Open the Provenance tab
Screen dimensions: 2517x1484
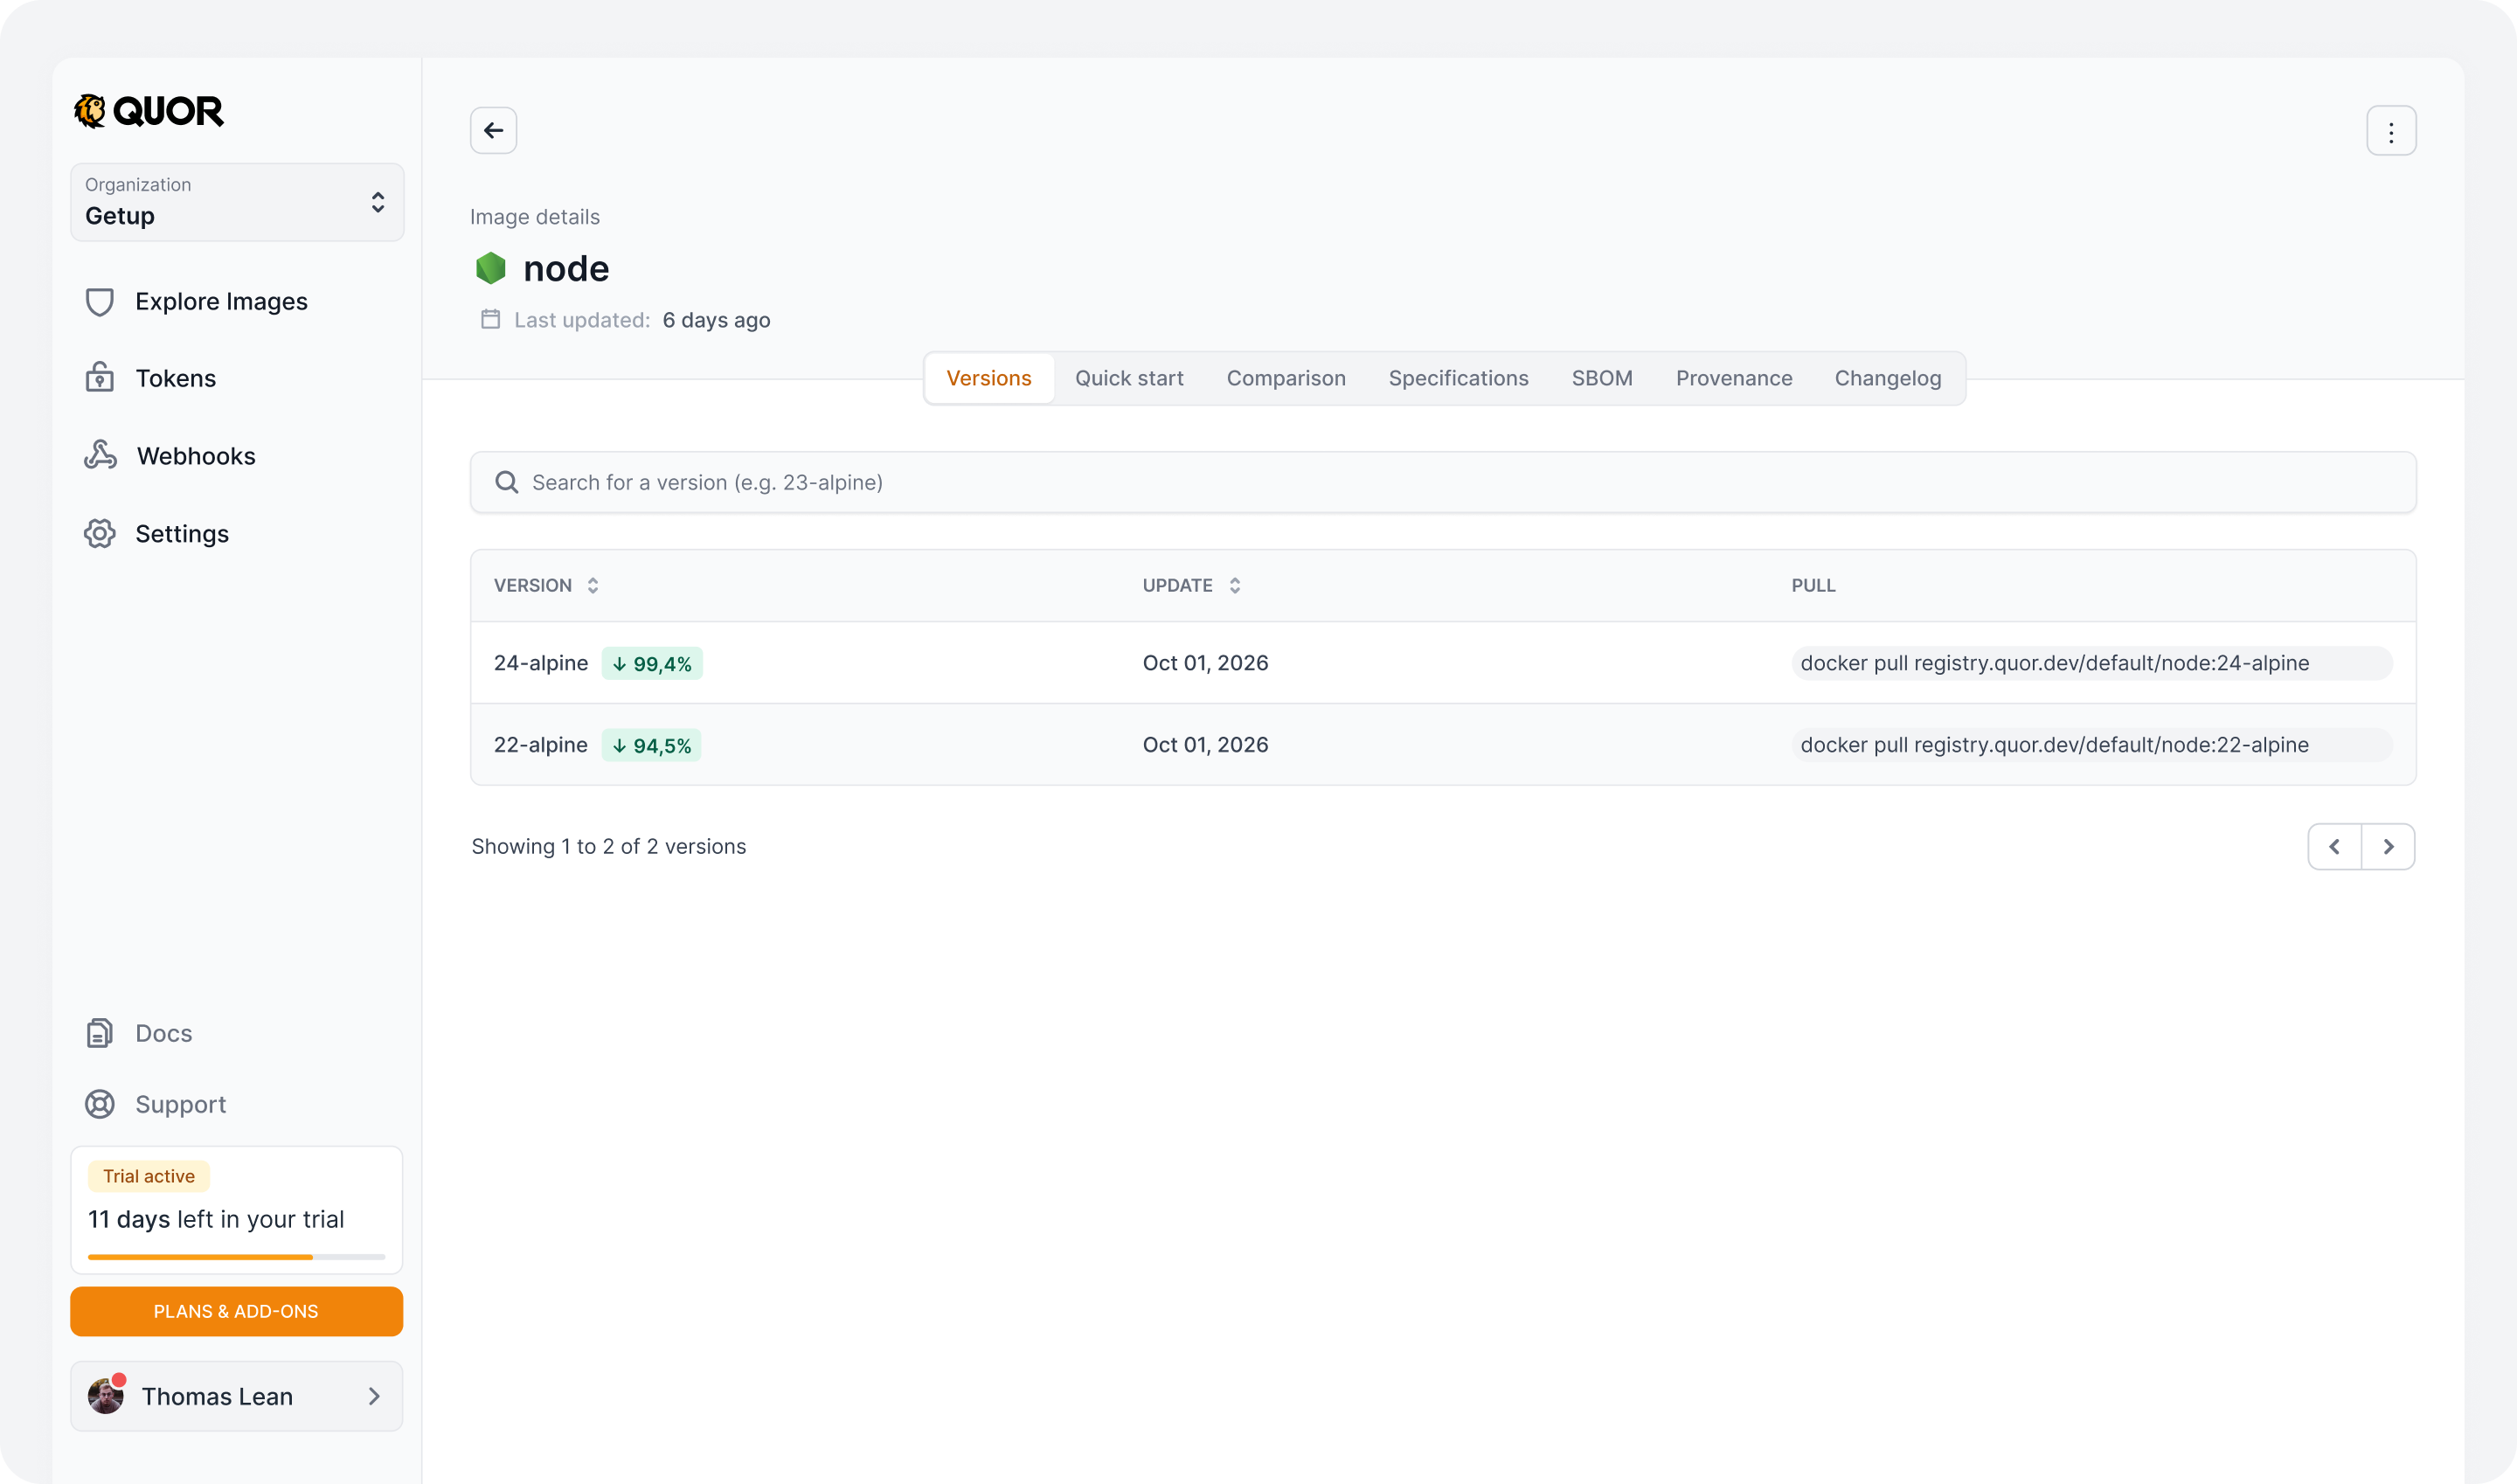coord(1734,378)
